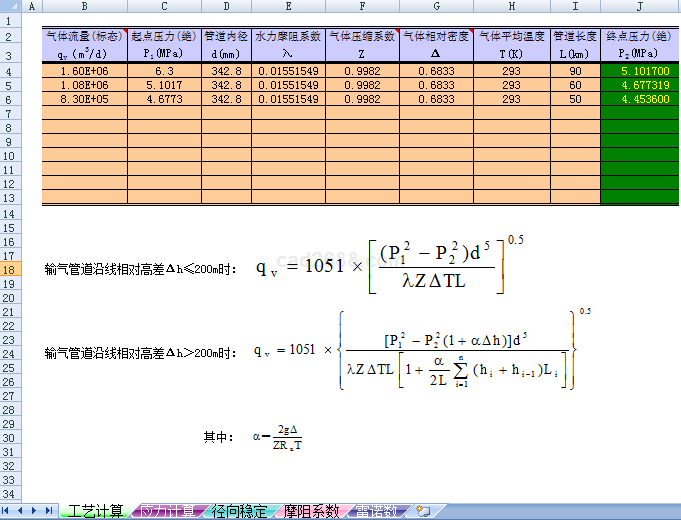Select the 雷诺数 sheet tab
The width and height of the screenshot is (681, 520).
[378, 511]
